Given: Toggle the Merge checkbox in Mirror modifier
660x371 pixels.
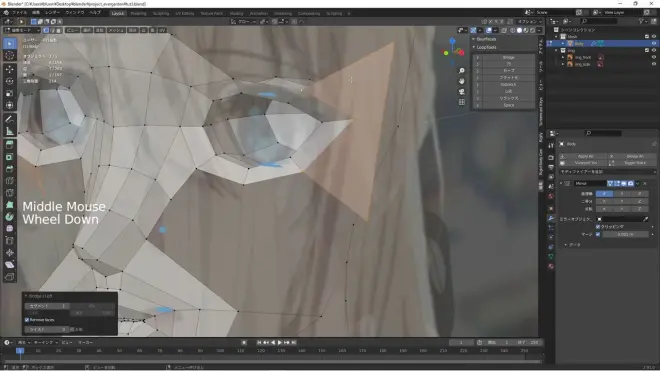Looking at the screenshot, I should (x=598, y=234).
